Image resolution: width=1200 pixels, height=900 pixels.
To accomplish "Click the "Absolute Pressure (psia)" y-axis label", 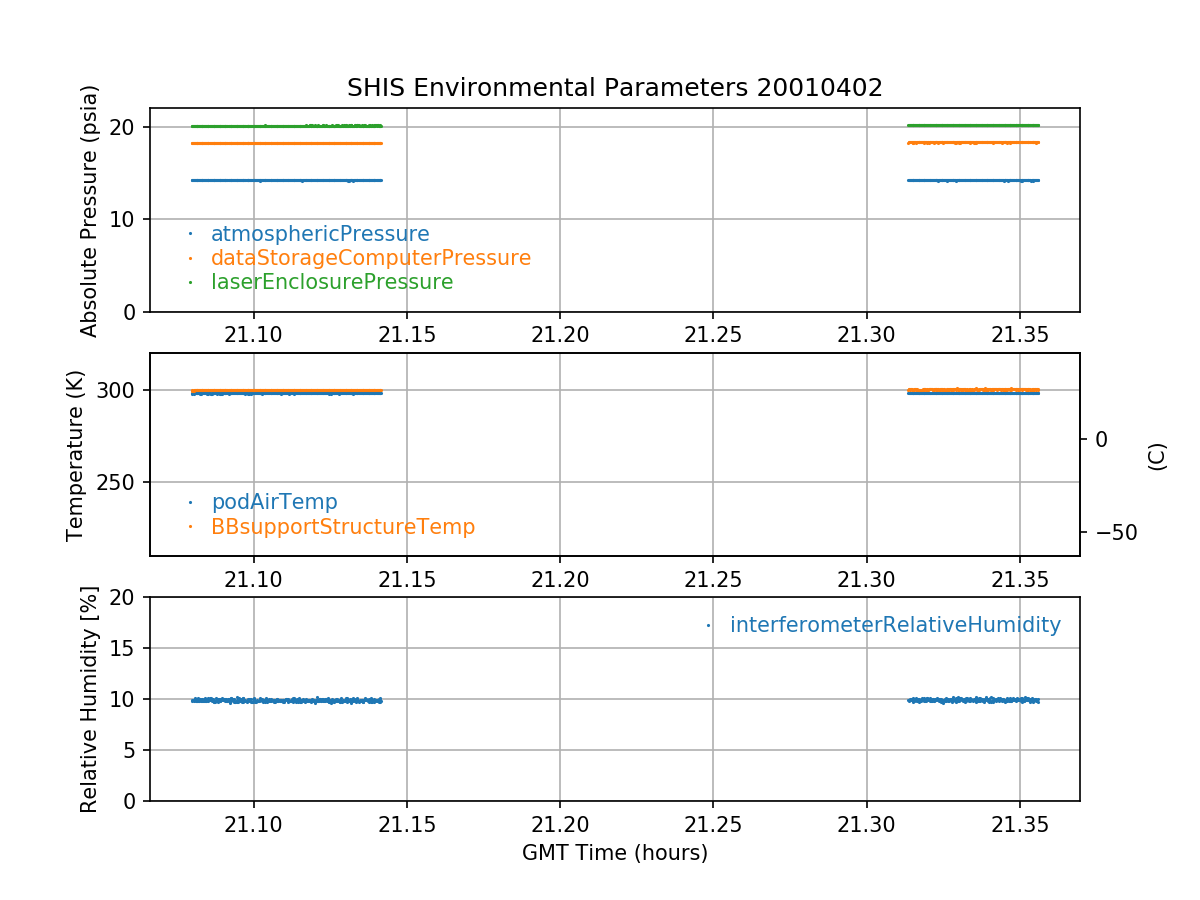I will point(90,210).
